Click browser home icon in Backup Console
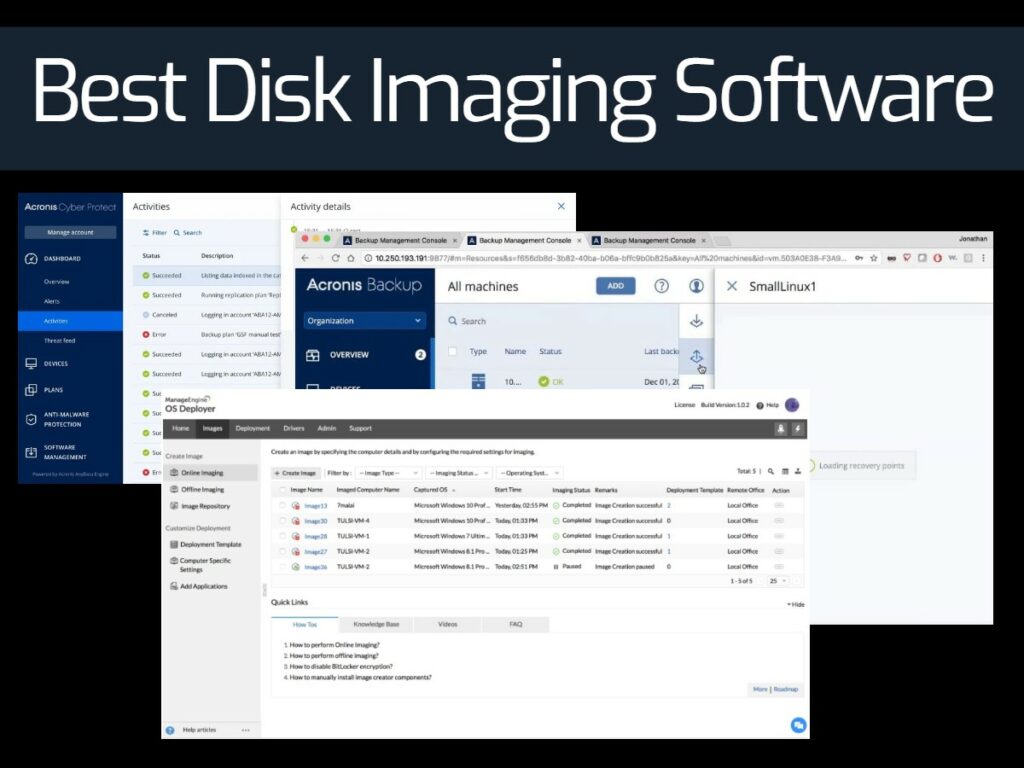Viewport: 1024px width, 768px height. click(x=351, y=258)
